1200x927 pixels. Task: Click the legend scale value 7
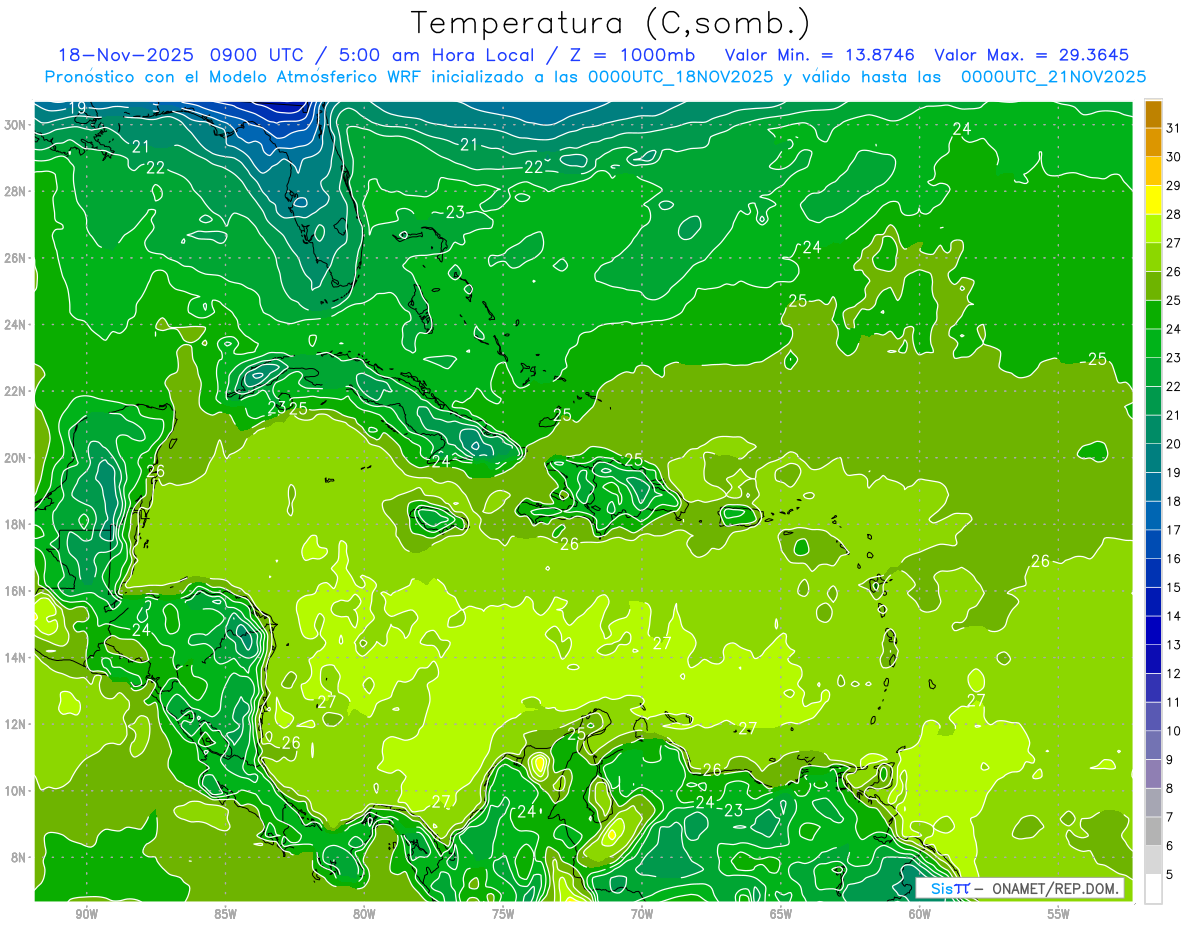(1170, 817)
